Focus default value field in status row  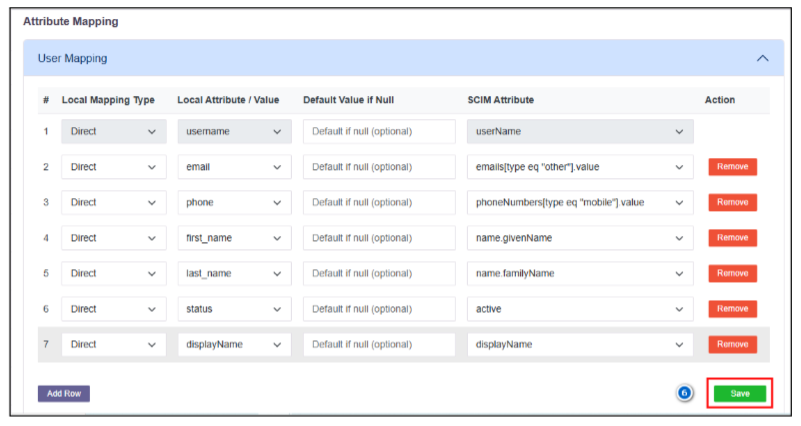point(379,309)
